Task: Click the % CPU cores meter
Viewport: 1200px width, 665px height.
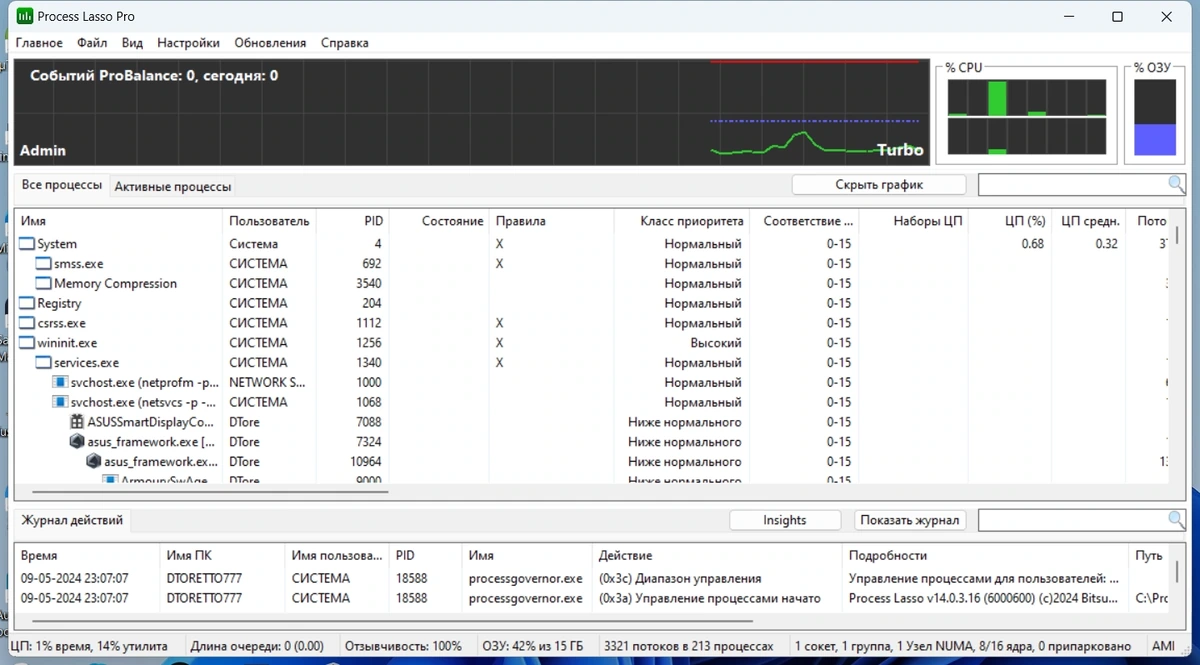Action: (1027, 116)
